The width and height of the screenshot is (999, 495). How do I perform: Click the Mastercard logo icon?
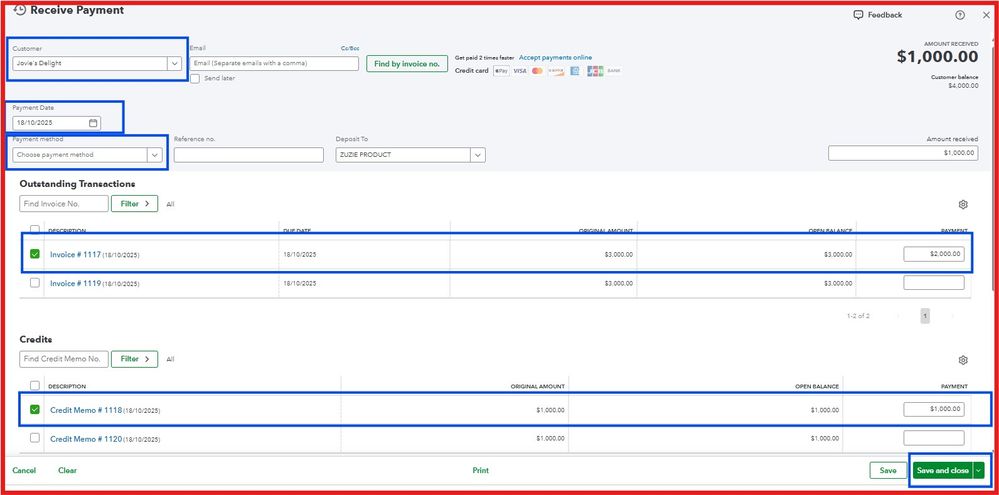(537, 71)
